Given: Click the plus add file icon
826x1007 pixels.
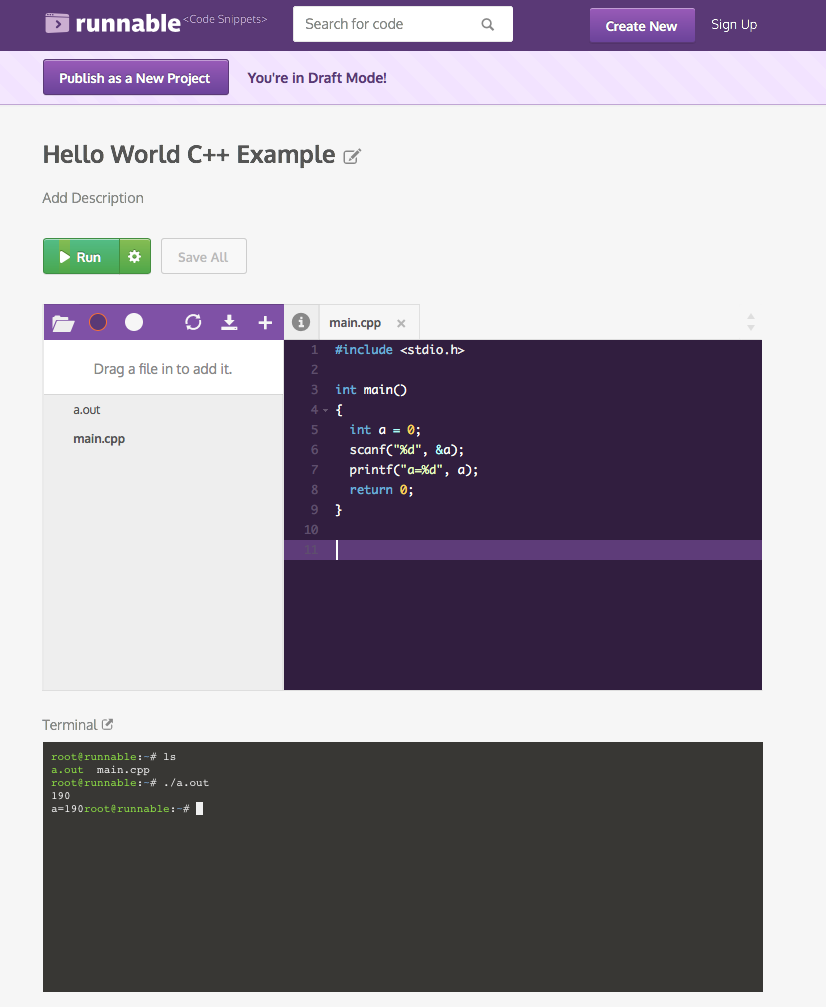Looking at the screenshot, I should point(265,322).
